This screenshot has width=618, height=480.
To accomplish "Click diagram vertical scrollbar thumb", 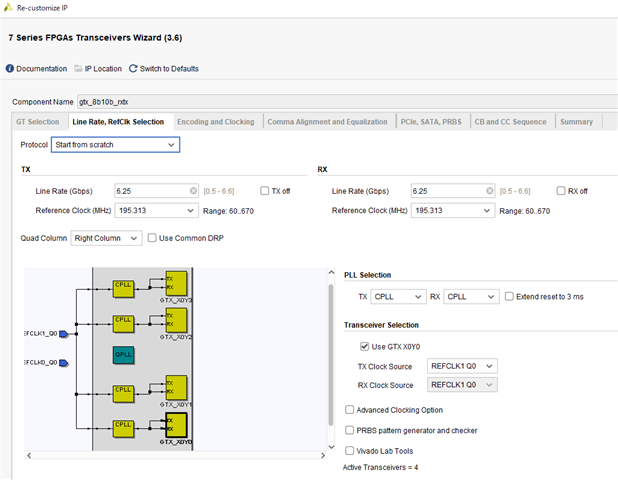I will click(331, 355).
